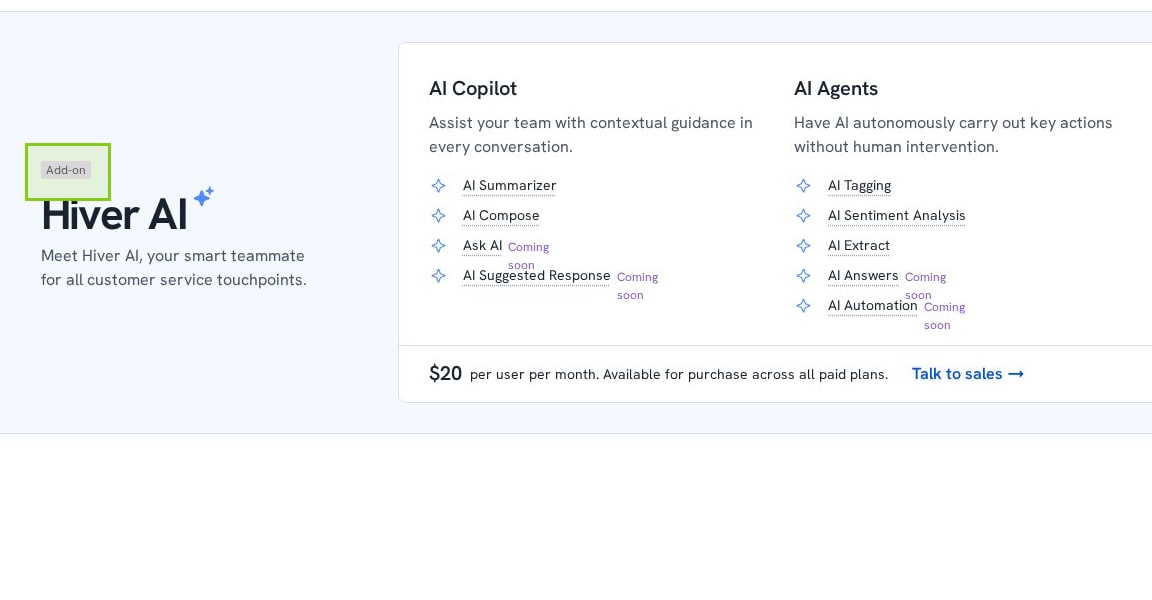
Task: Select the AI Sentiment Analysis feature label
Action: tap(896, 216)
